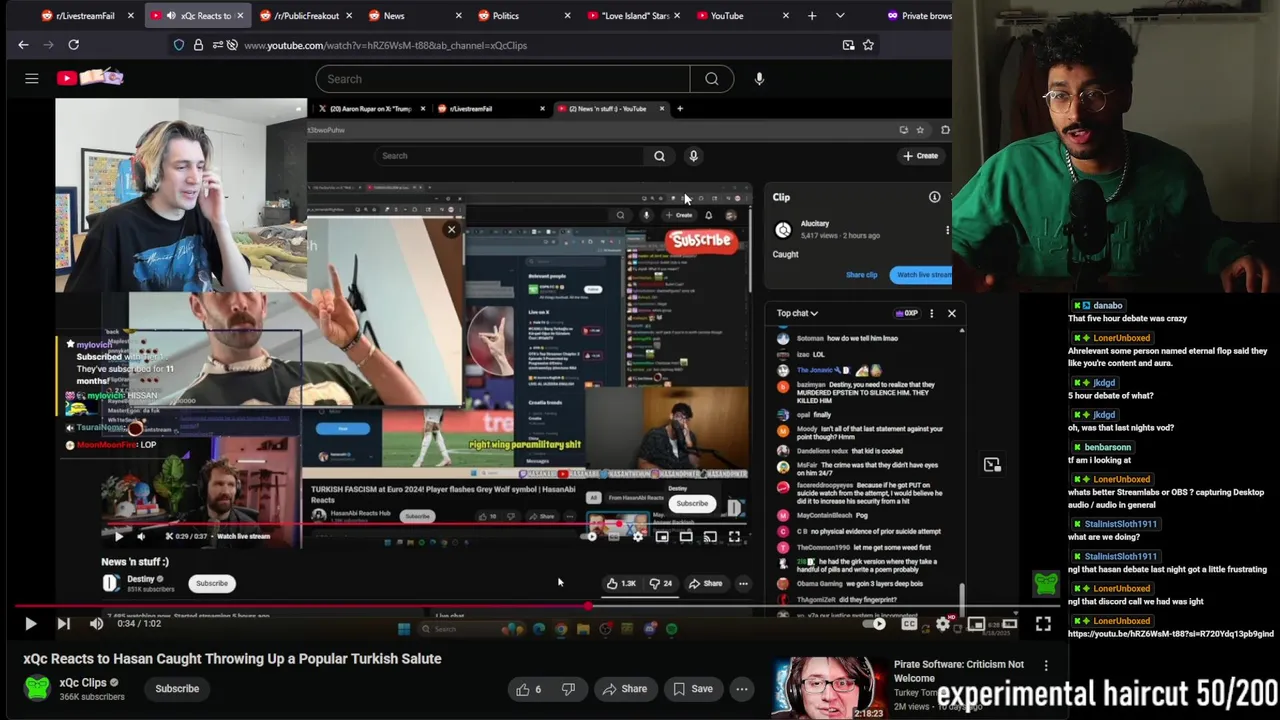Screen dimensions: 1280x720
Task: Save the video to a playlist
Action: (692, 689)
